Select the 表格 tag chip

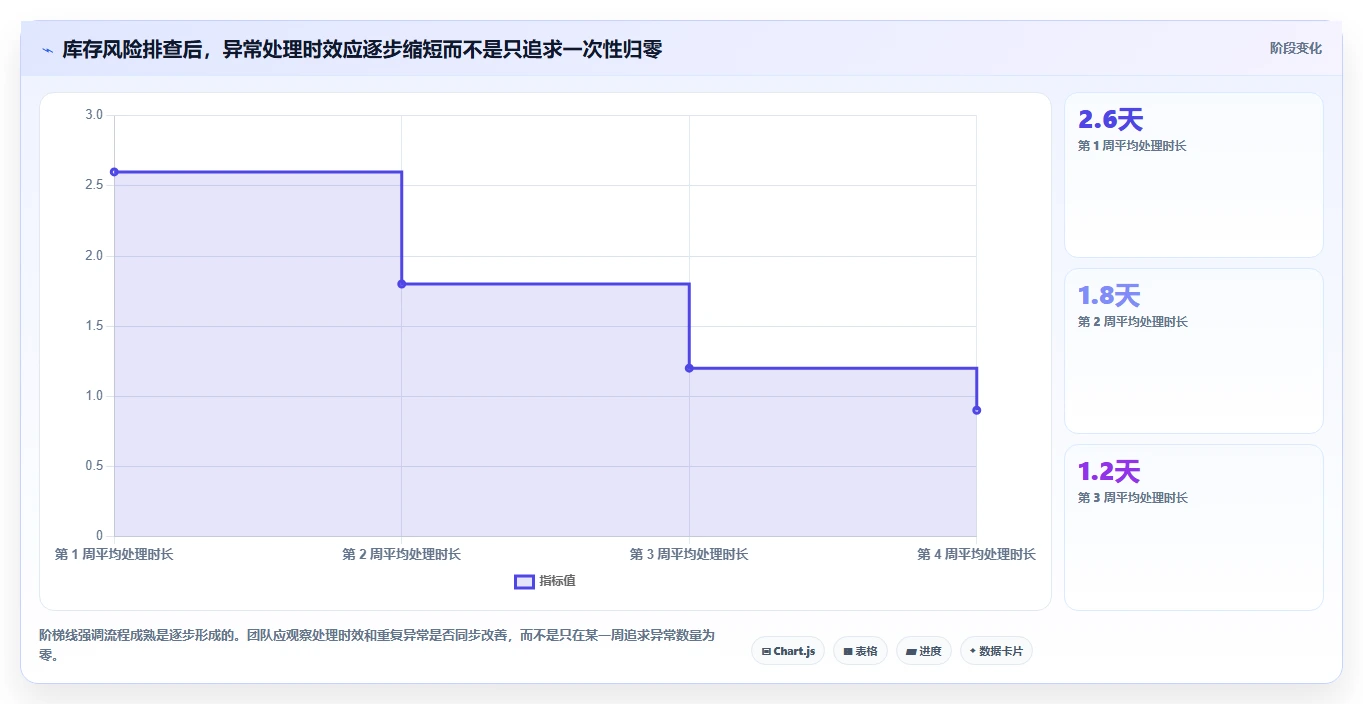point(860,651)
